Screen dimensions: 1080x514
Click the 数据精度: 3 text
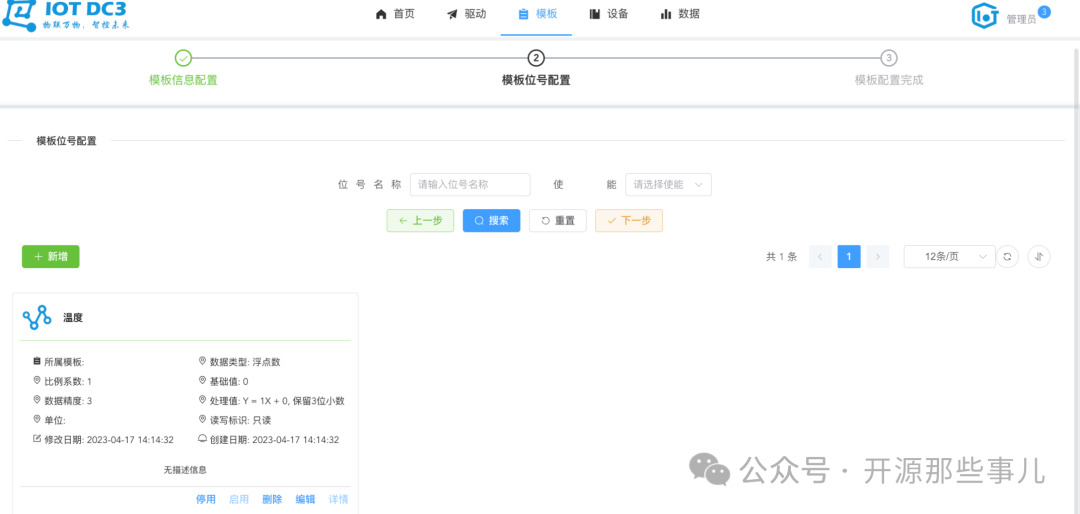coord(68,400)
